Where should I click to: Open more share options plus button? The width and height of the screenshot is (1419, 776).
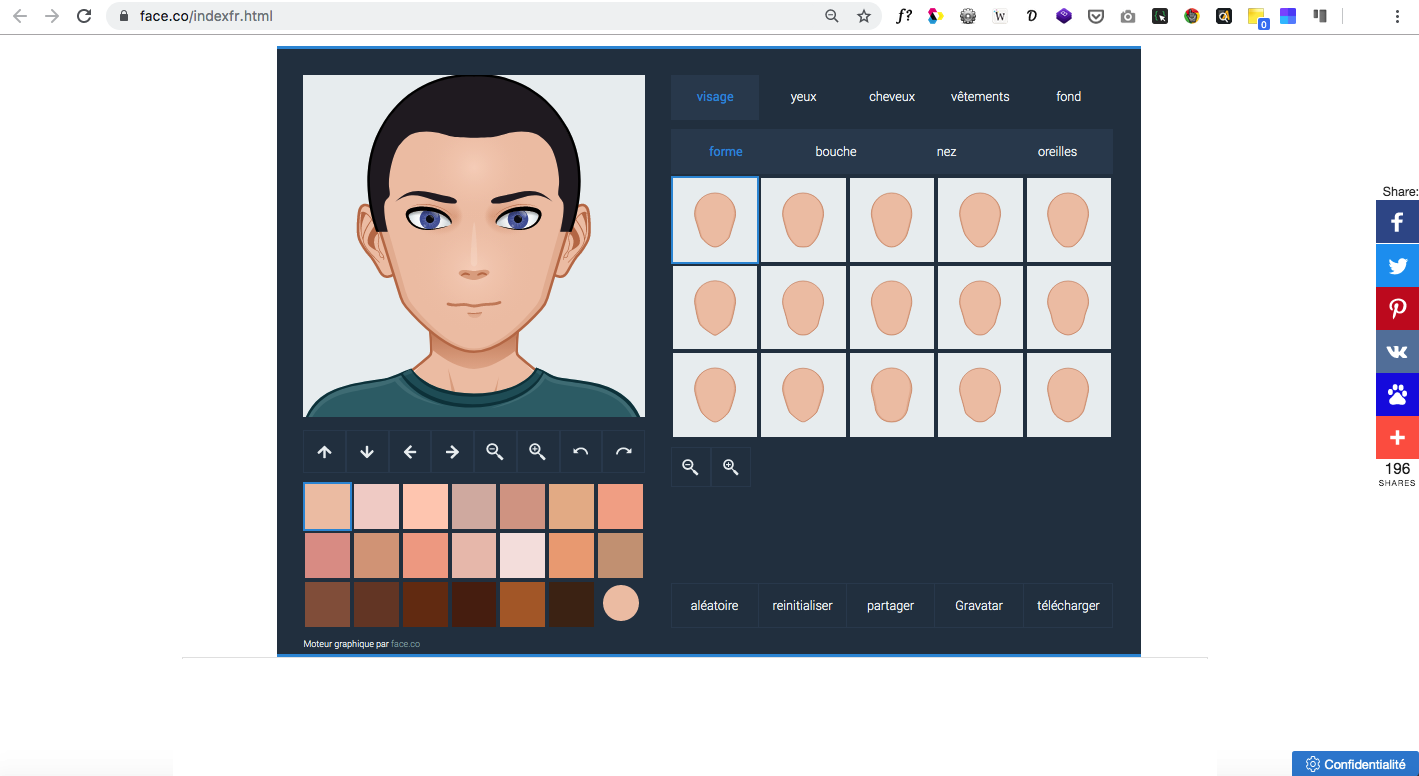(1397, 437)
